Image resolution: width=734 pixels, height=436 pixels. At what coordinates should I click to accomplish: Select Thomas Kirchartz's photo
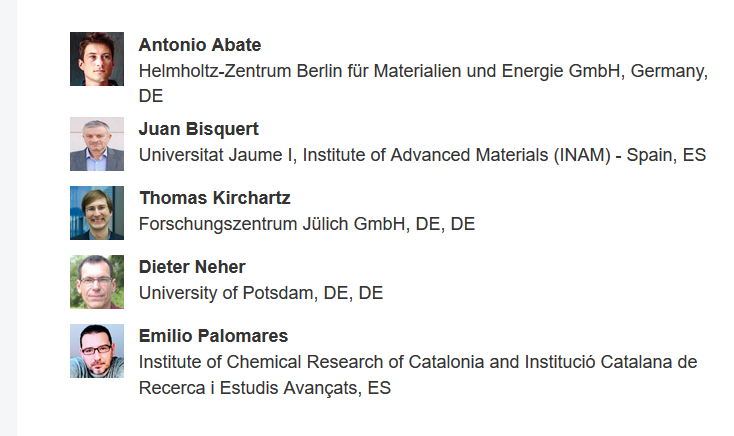point(97,213)
